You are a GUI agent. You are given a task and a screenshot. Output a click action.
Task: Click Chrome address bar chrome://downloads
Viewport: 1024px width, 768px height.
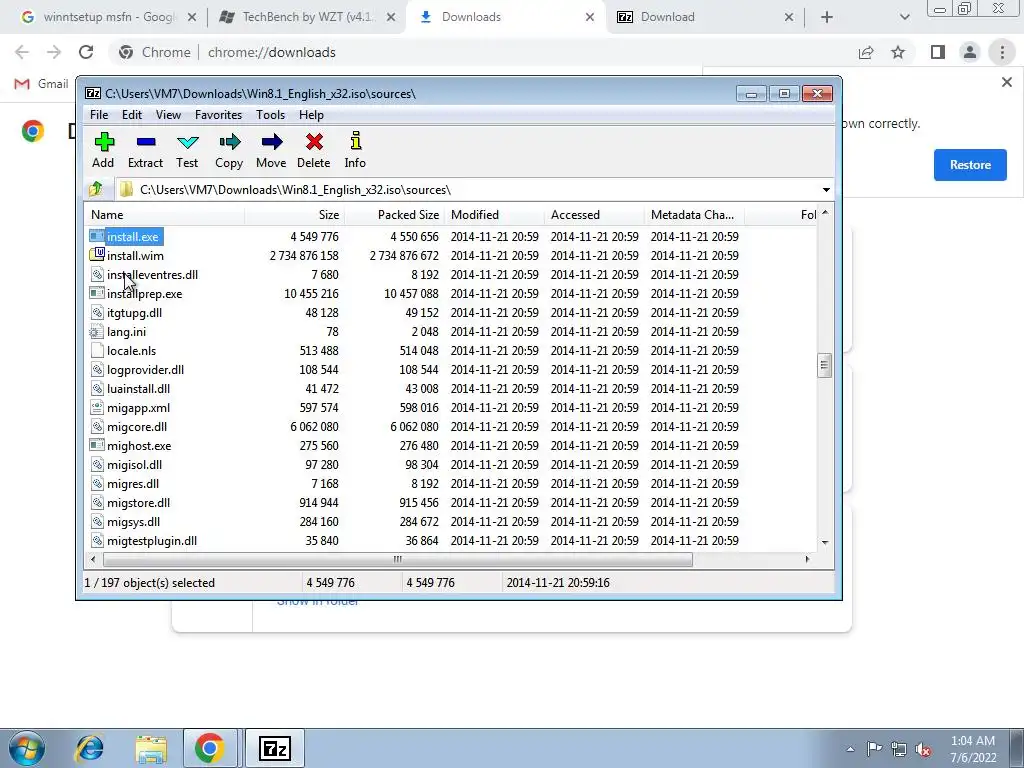(271, 52)
